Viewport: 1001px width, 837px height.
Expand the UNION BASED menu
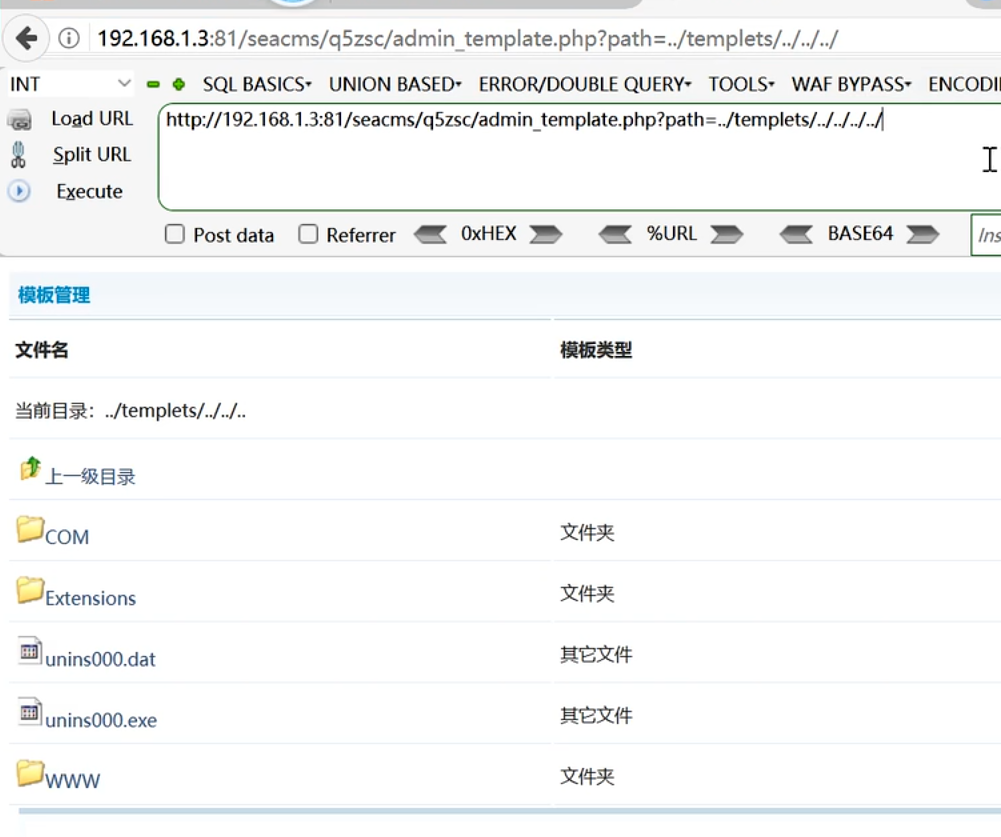[395, 84]
